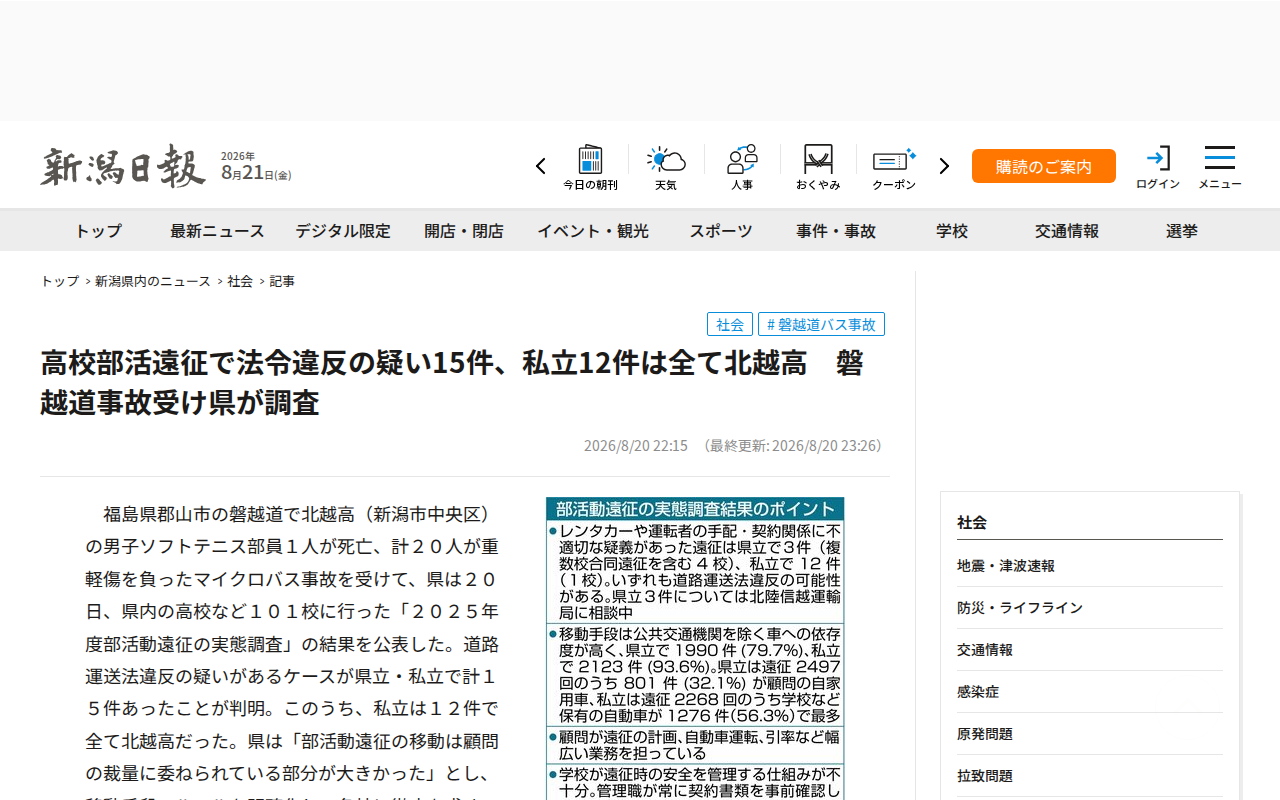Image resolution: width=1280 pixels, height=800 pixels.
Task: Click the login (ログイン) icon
Action: (x=1158, y=167)
